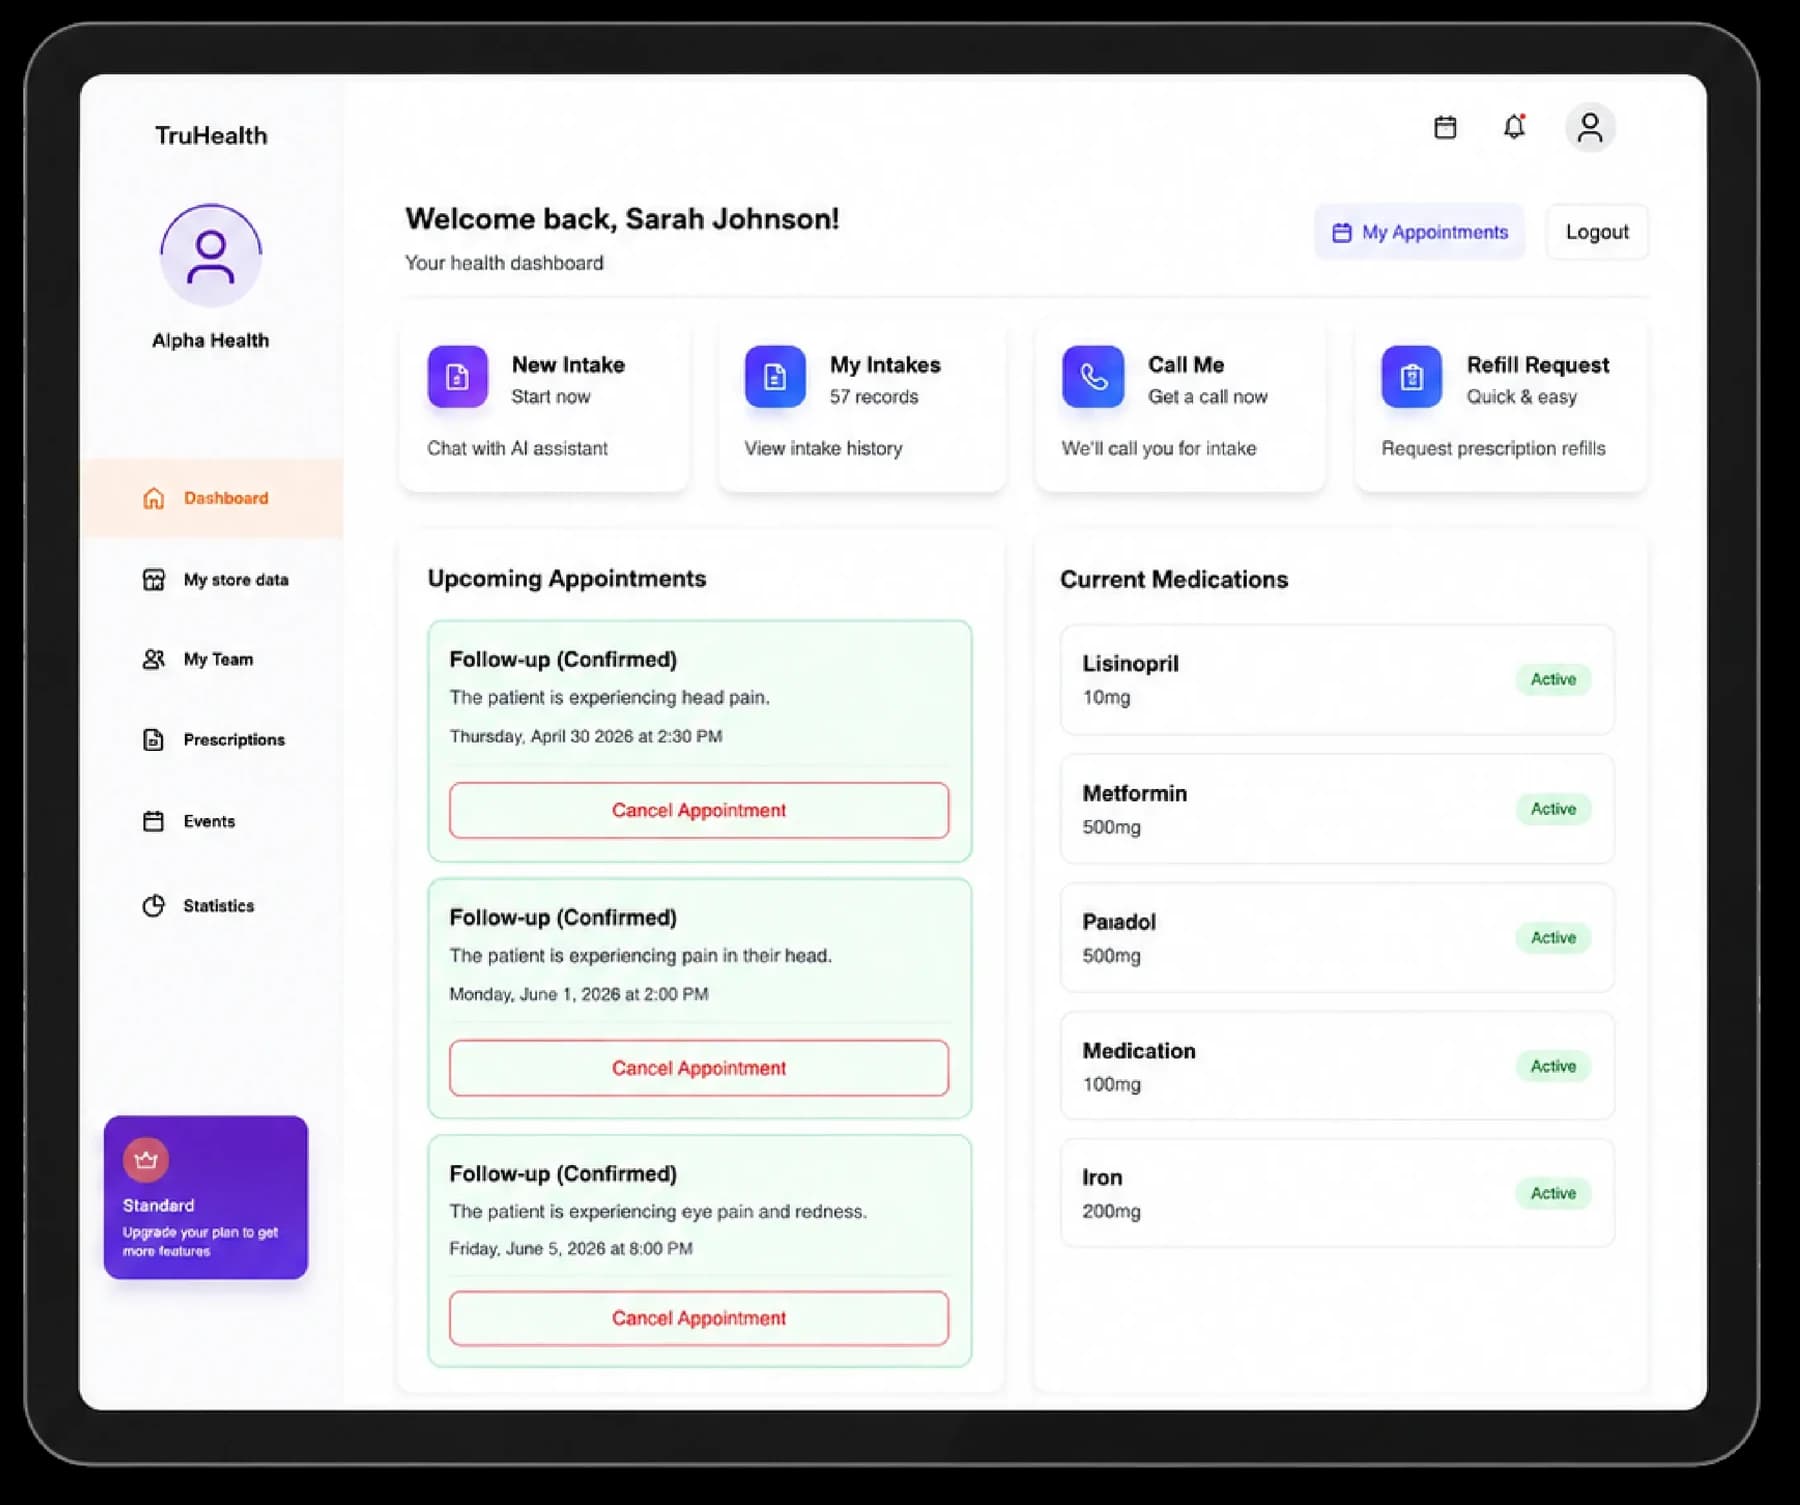Open the Call Me card
The height and width of the screenshot is (1505, 1800).
coord(1180,406)
